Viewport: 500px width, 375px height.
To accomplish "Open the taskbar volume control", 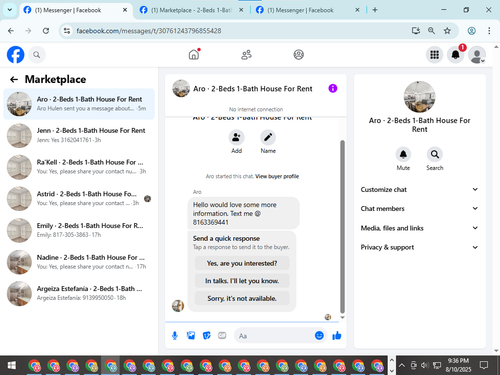I will pyautogui.click(x=424, y=365).
